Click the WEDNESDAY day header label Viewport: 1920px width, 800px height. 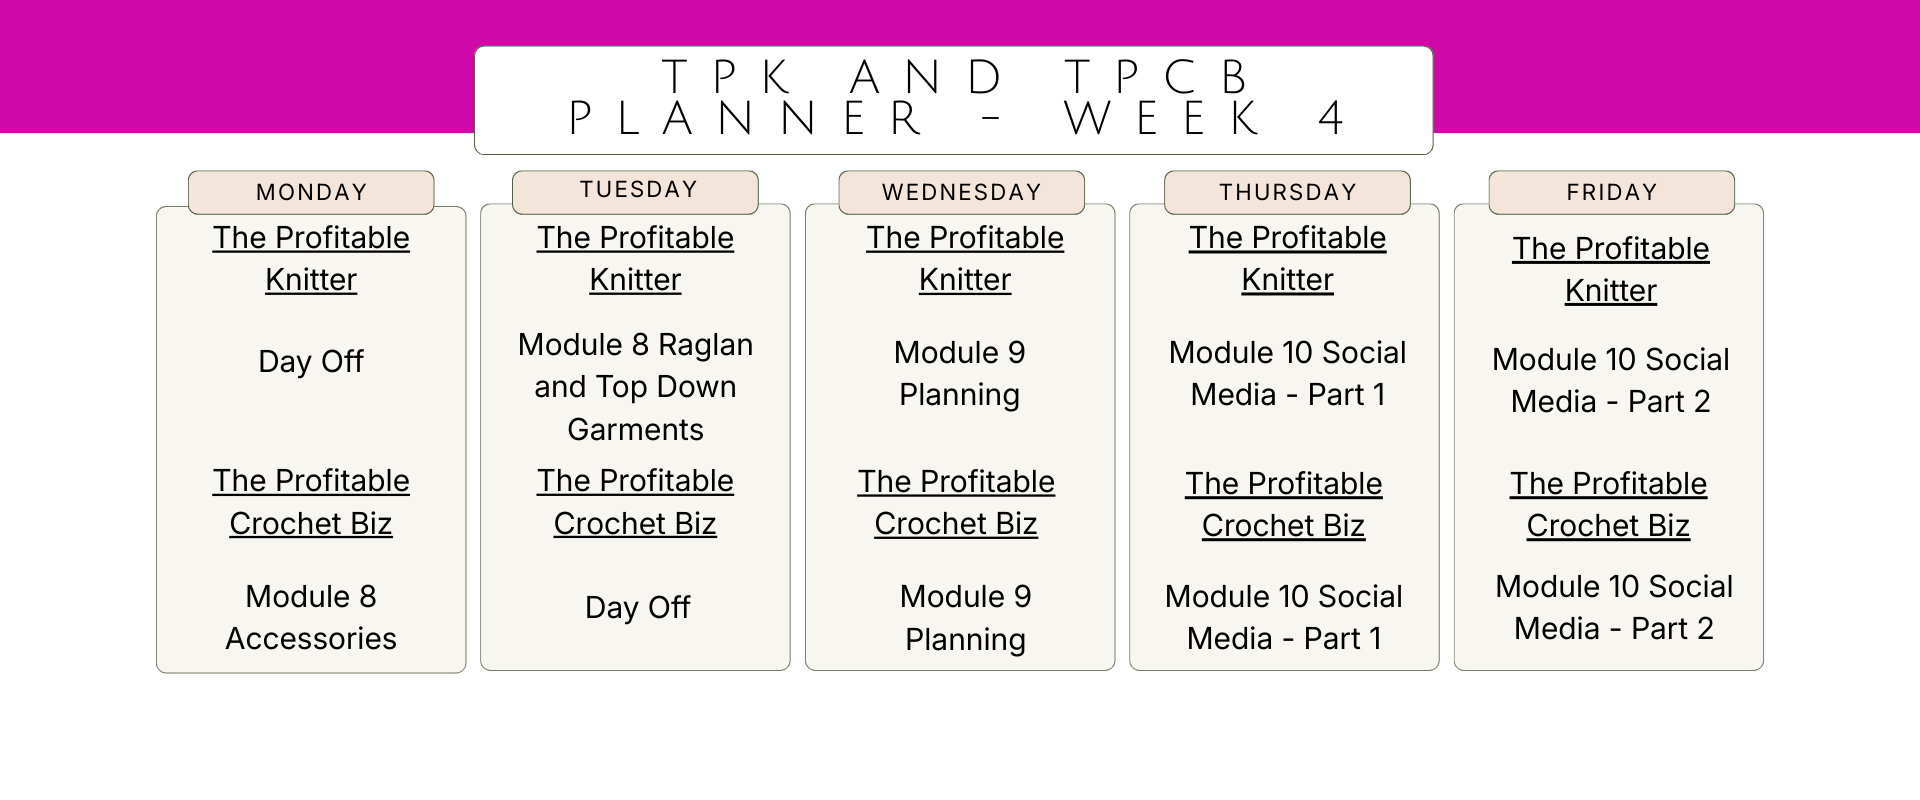961,192
